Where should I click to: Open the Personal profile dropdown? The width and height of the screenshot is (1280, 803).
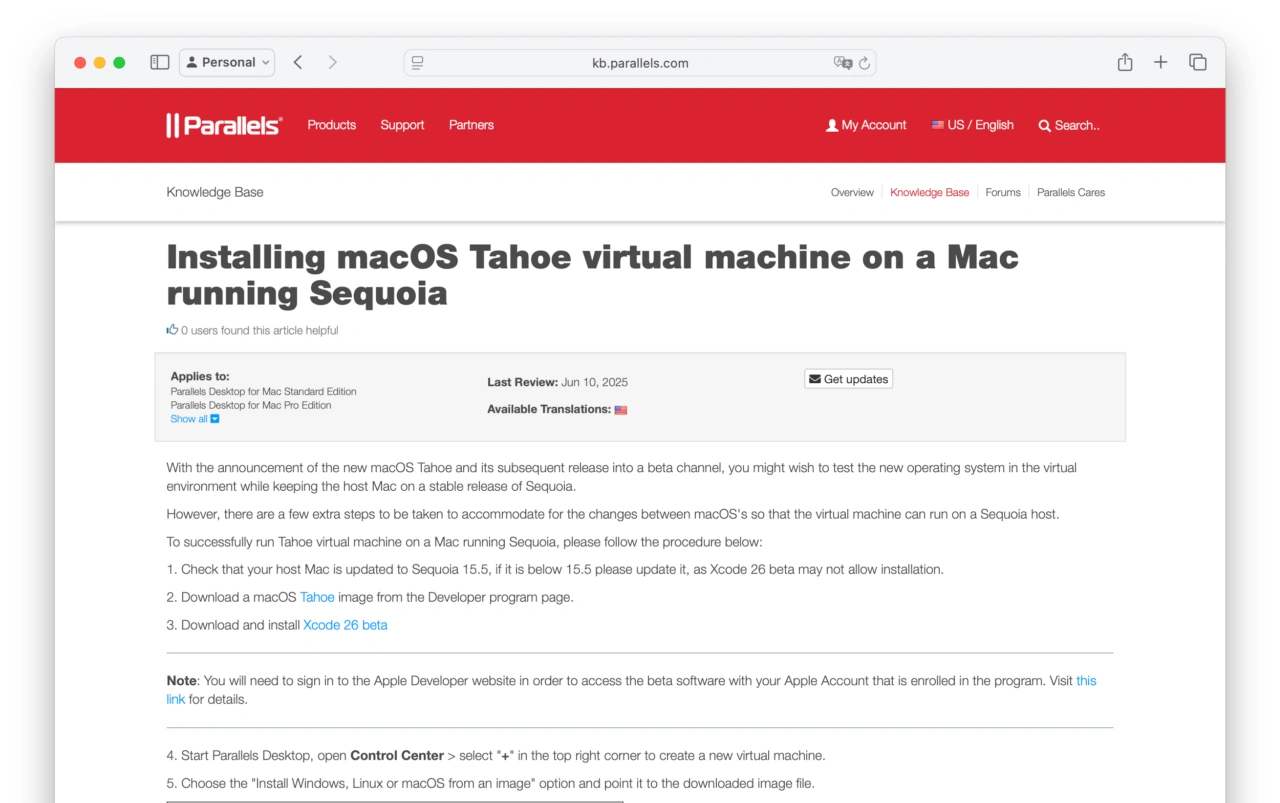pos(227,62)
